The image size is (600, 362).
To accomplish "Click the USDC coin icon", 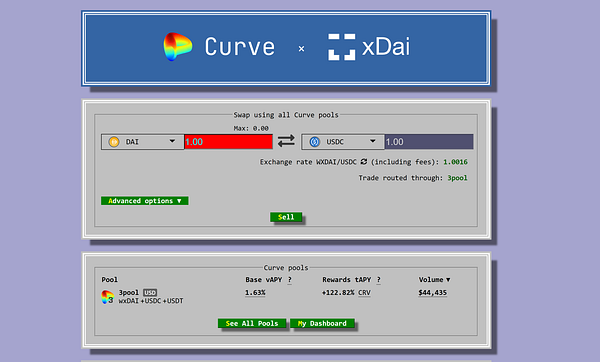I will click(x=315, y=142).
